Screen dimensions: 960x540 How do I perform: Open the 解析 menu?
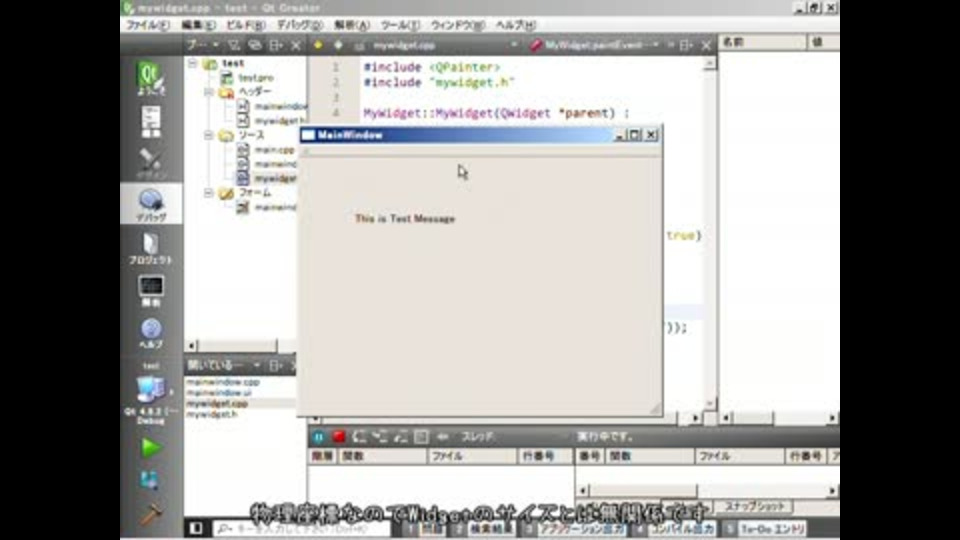click(352, 25)
